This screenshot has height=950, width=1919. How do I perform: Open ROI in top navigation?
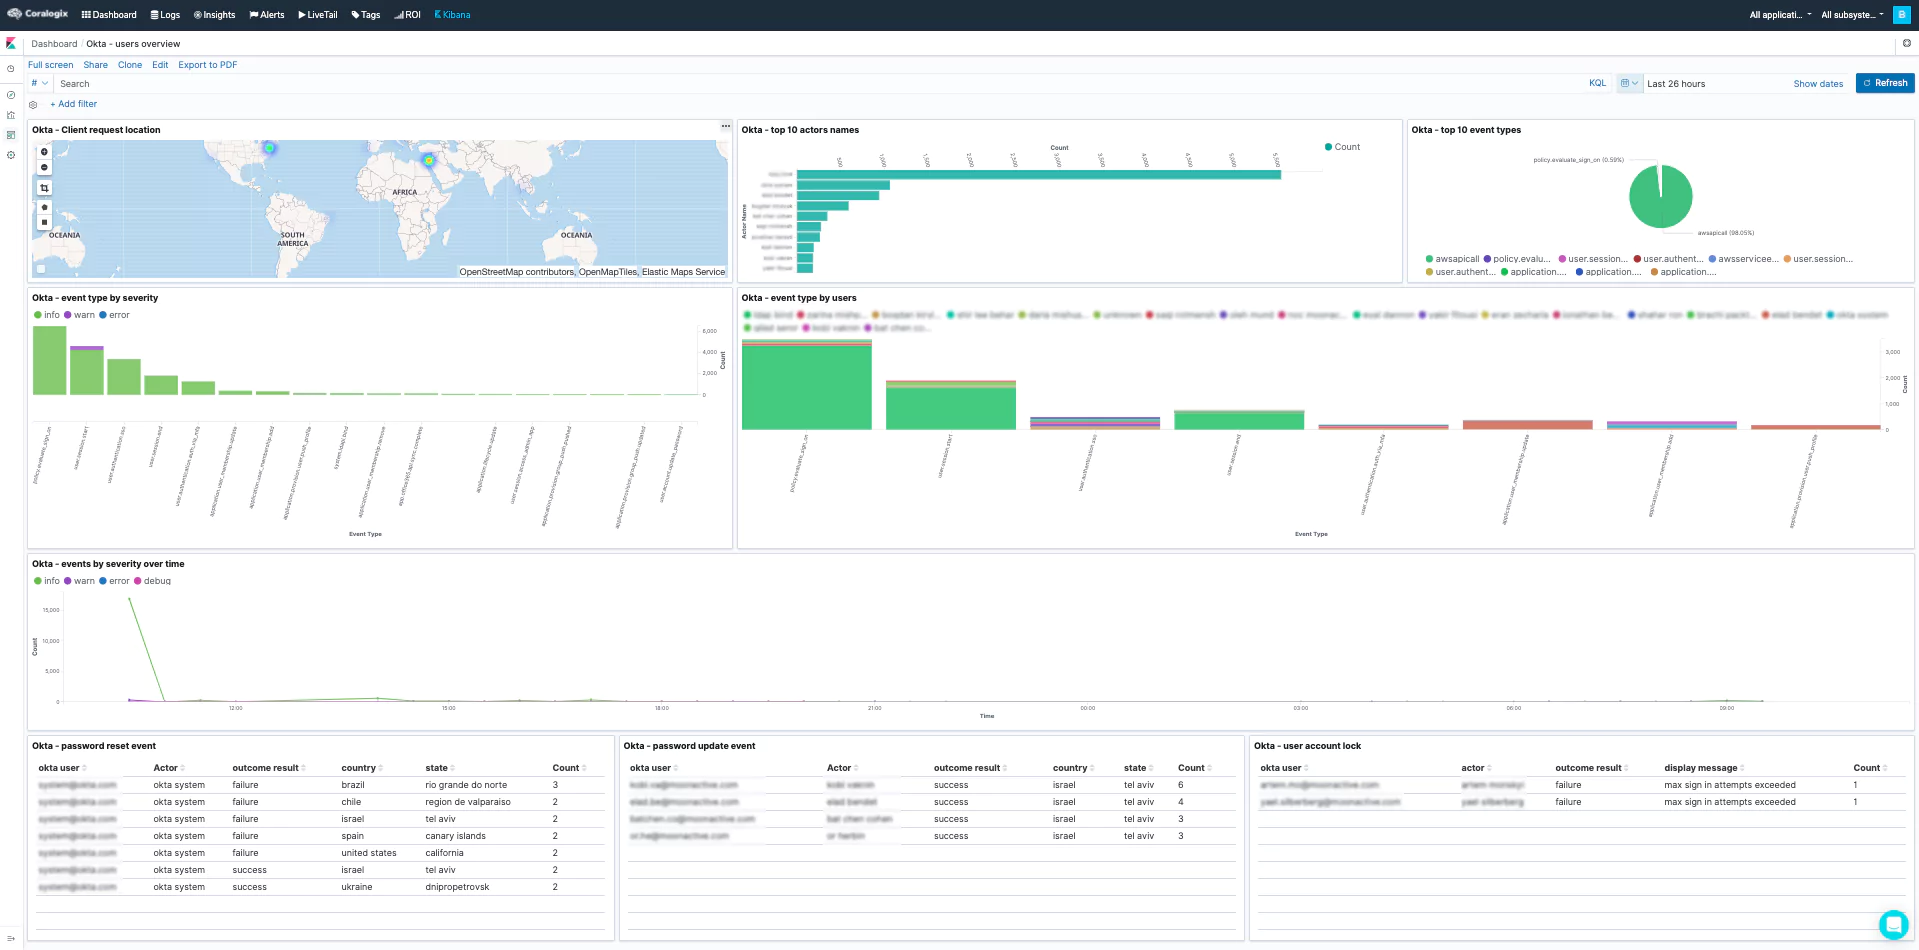pyautogui.click(x=407, y=15)
